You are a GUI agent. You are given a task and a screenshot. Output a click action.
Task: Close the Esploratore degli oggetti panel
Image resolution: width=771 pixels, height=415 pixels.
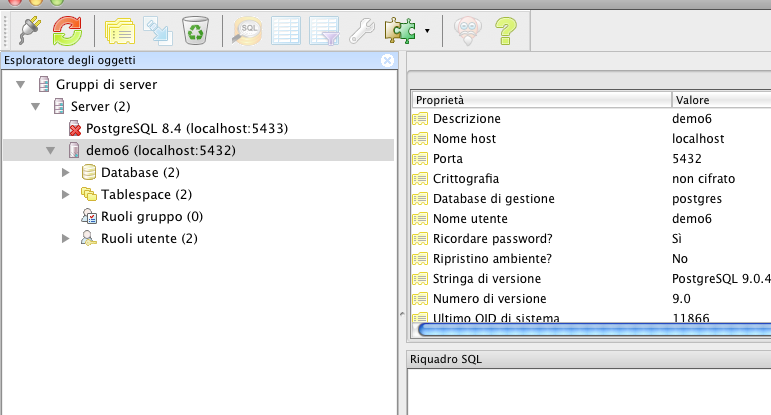[387, 60]
